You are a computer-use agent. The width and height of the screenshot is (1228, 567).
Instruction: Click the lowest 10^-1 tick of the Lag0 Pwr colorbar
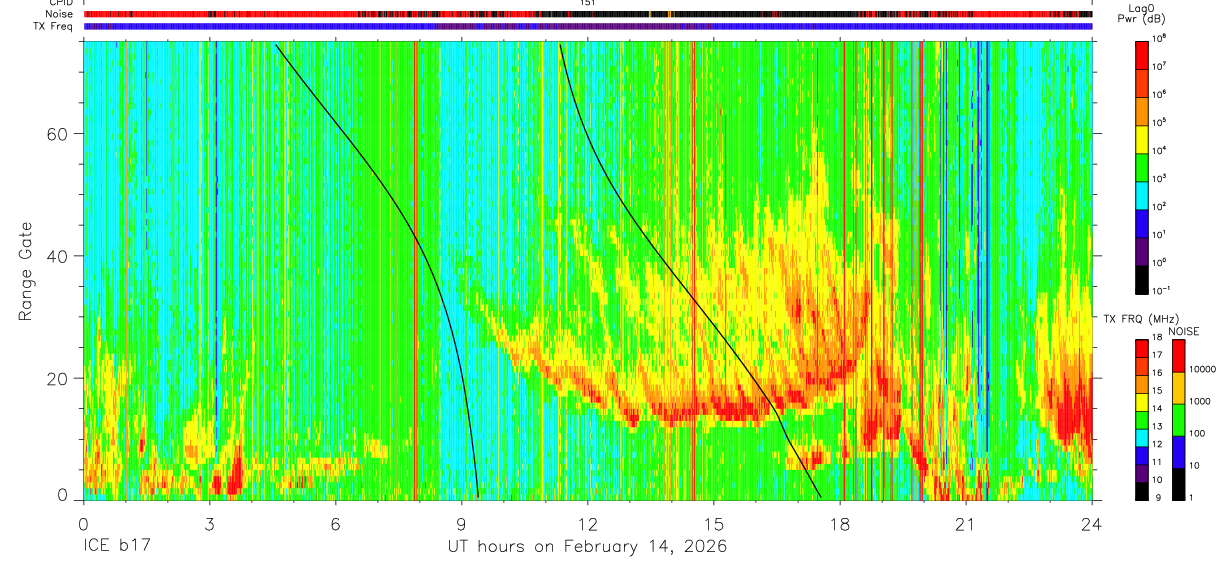[x=1163, y=291]
